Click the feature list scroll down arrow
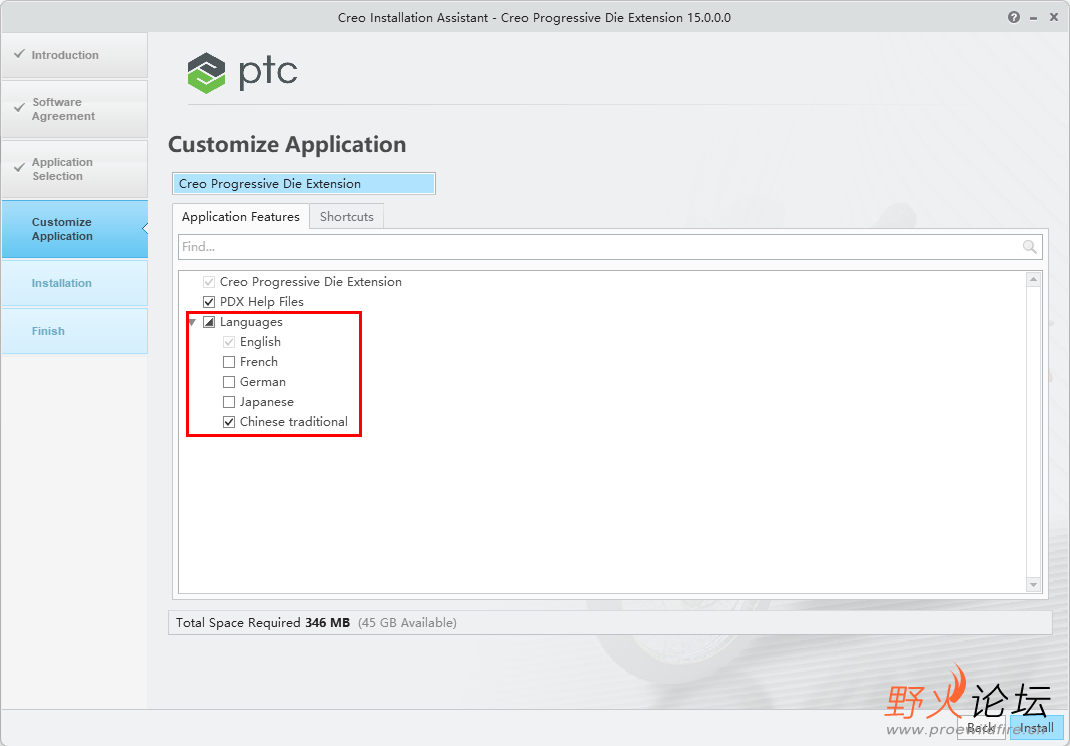 pyautogui.click(x=1033, y=585)
